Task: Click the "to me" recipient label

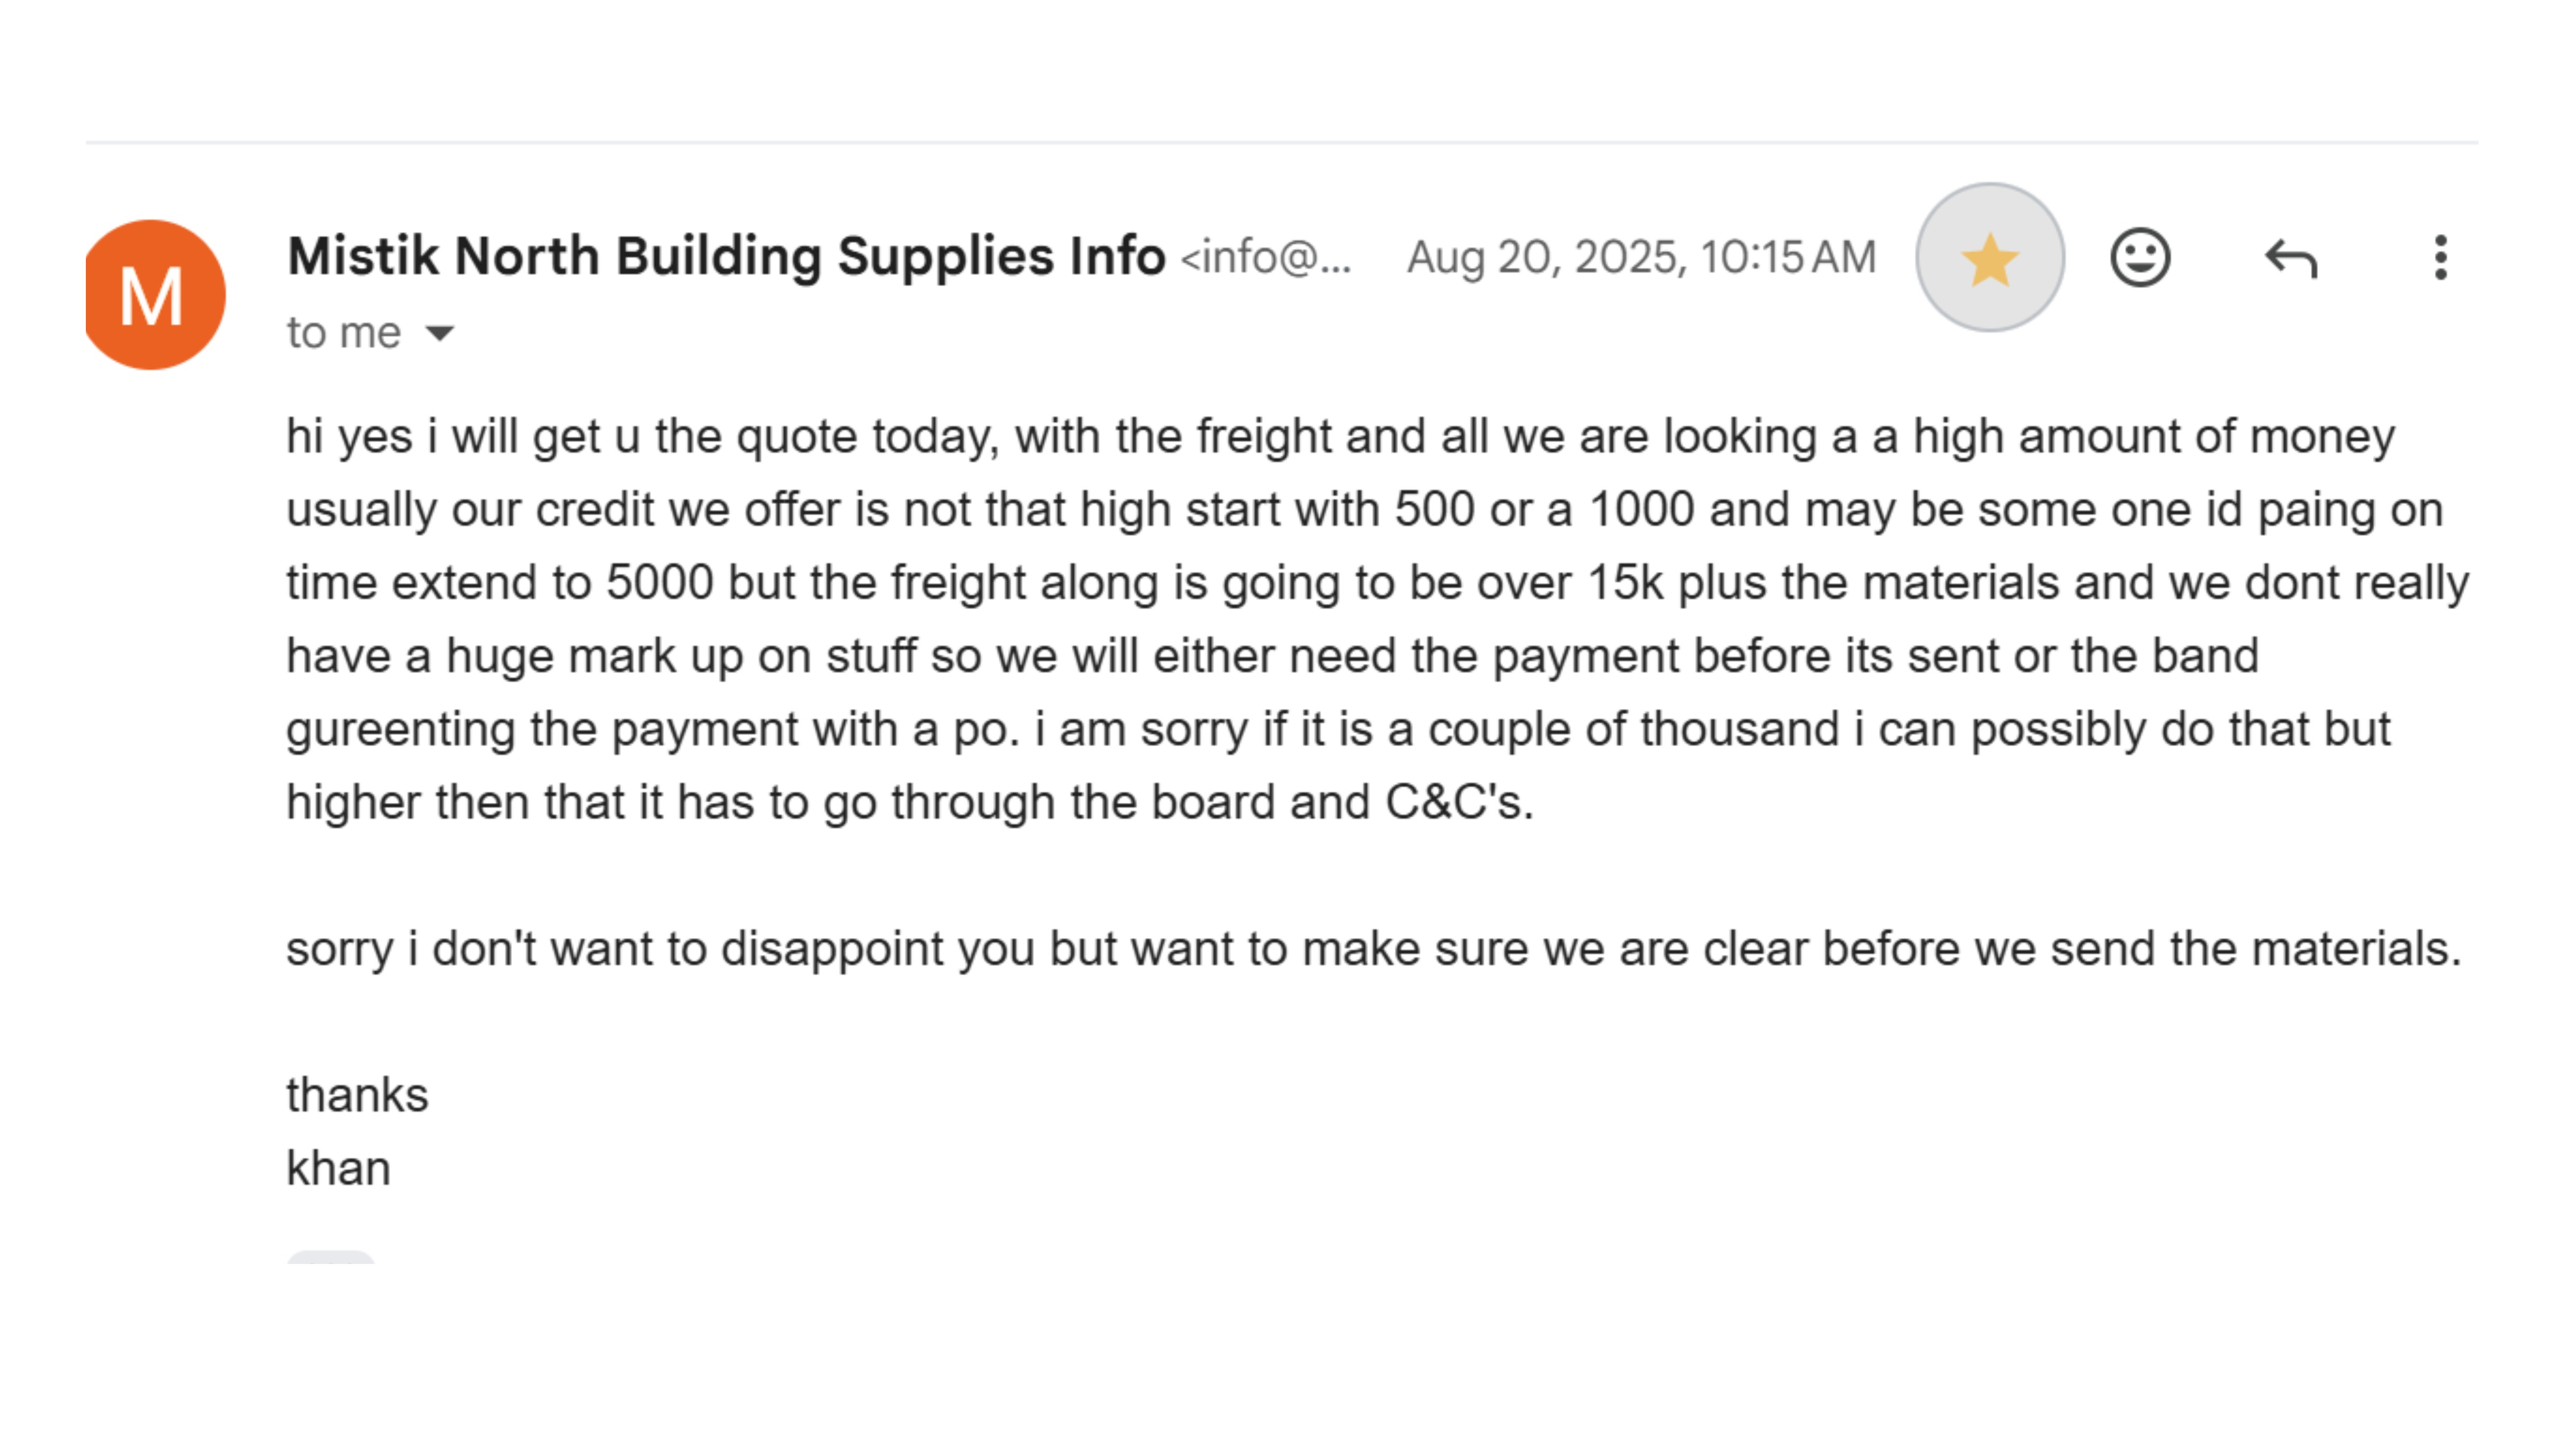Action: pyautogui.click(x=343, y=333)
